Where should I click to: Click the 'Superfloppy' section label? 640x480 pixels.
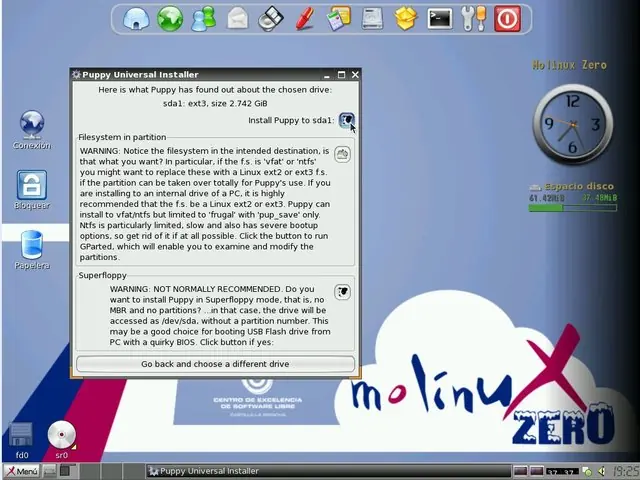pyautogui.click(x=102, y=275)
